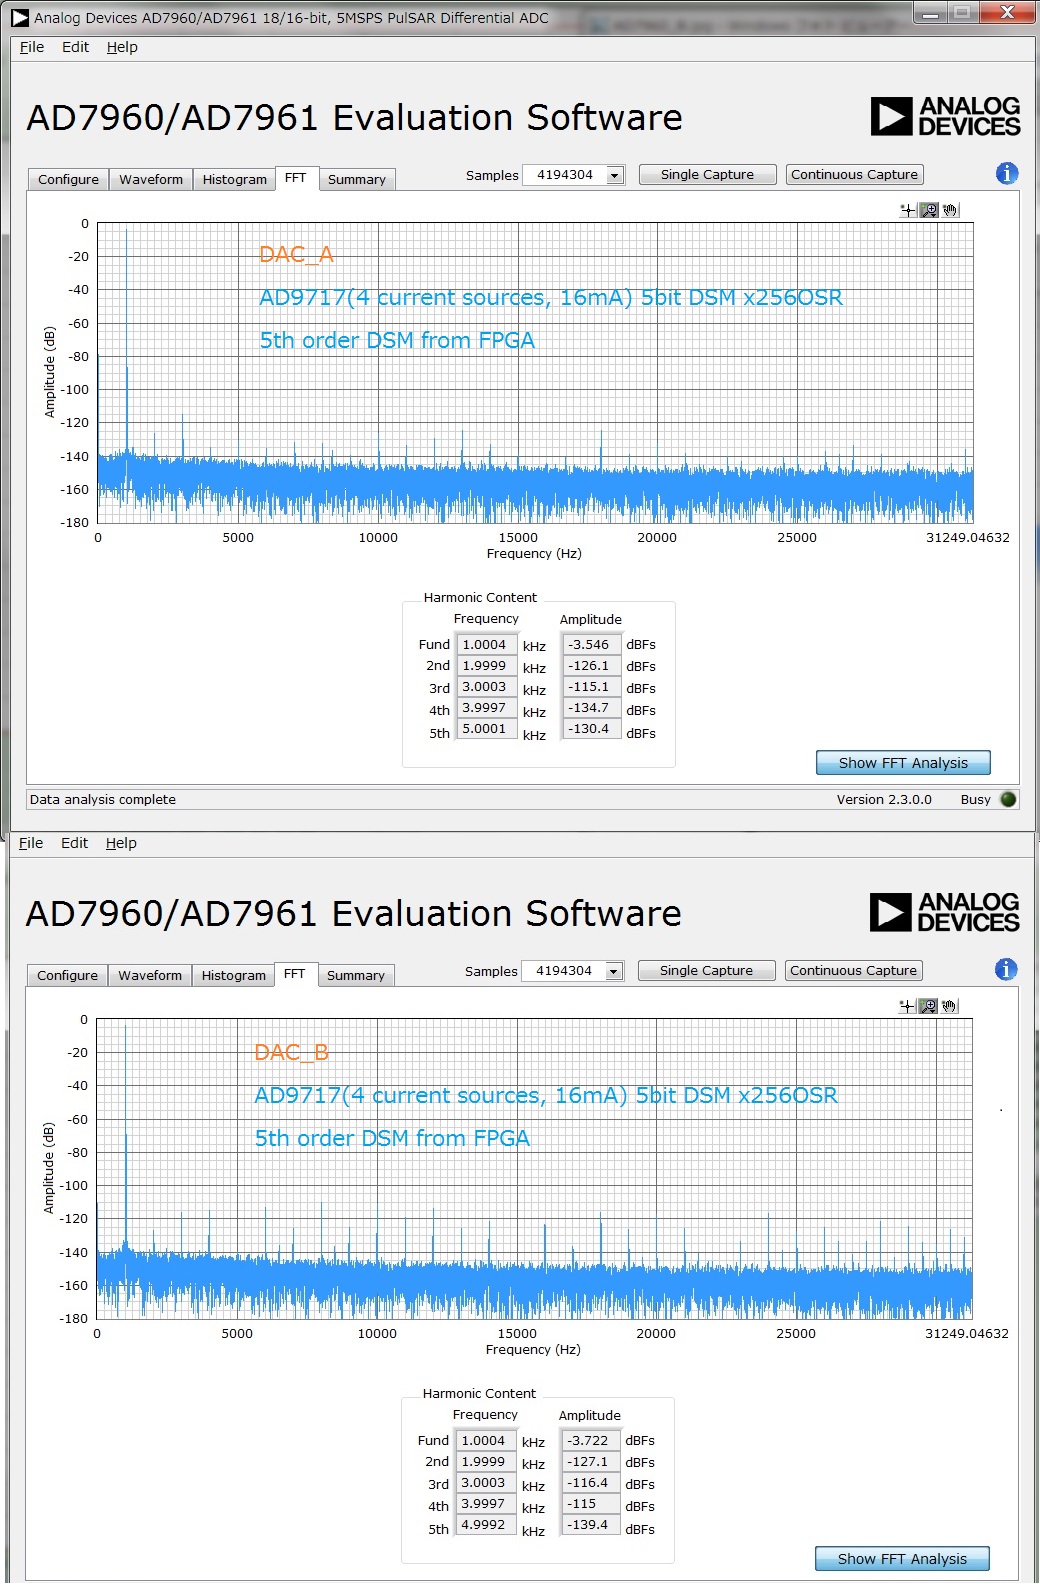Click 5th harmonic amplitude -130.4 field
This screenshot has height=1584, width=1040.
[591, 728]
